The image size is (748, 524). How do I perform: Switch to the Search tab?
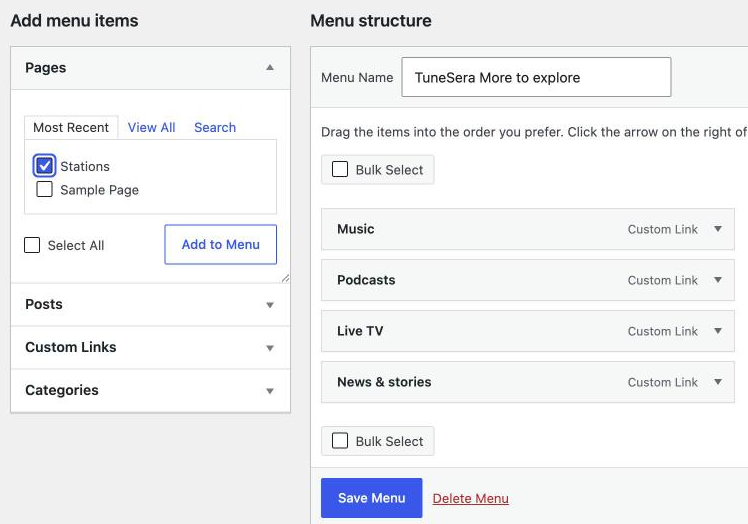pos(215,127)
